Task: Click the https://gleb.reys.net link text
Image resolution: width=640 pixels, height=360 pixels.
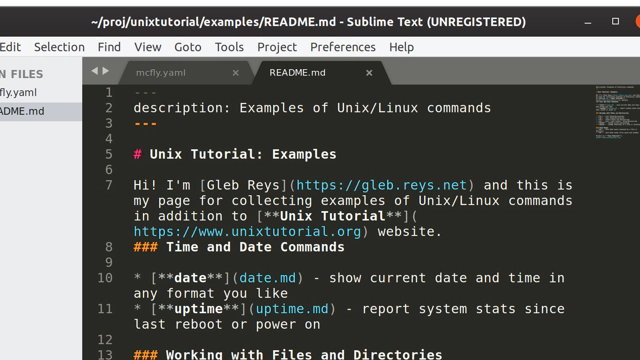Action: click(x=381, y=185)
